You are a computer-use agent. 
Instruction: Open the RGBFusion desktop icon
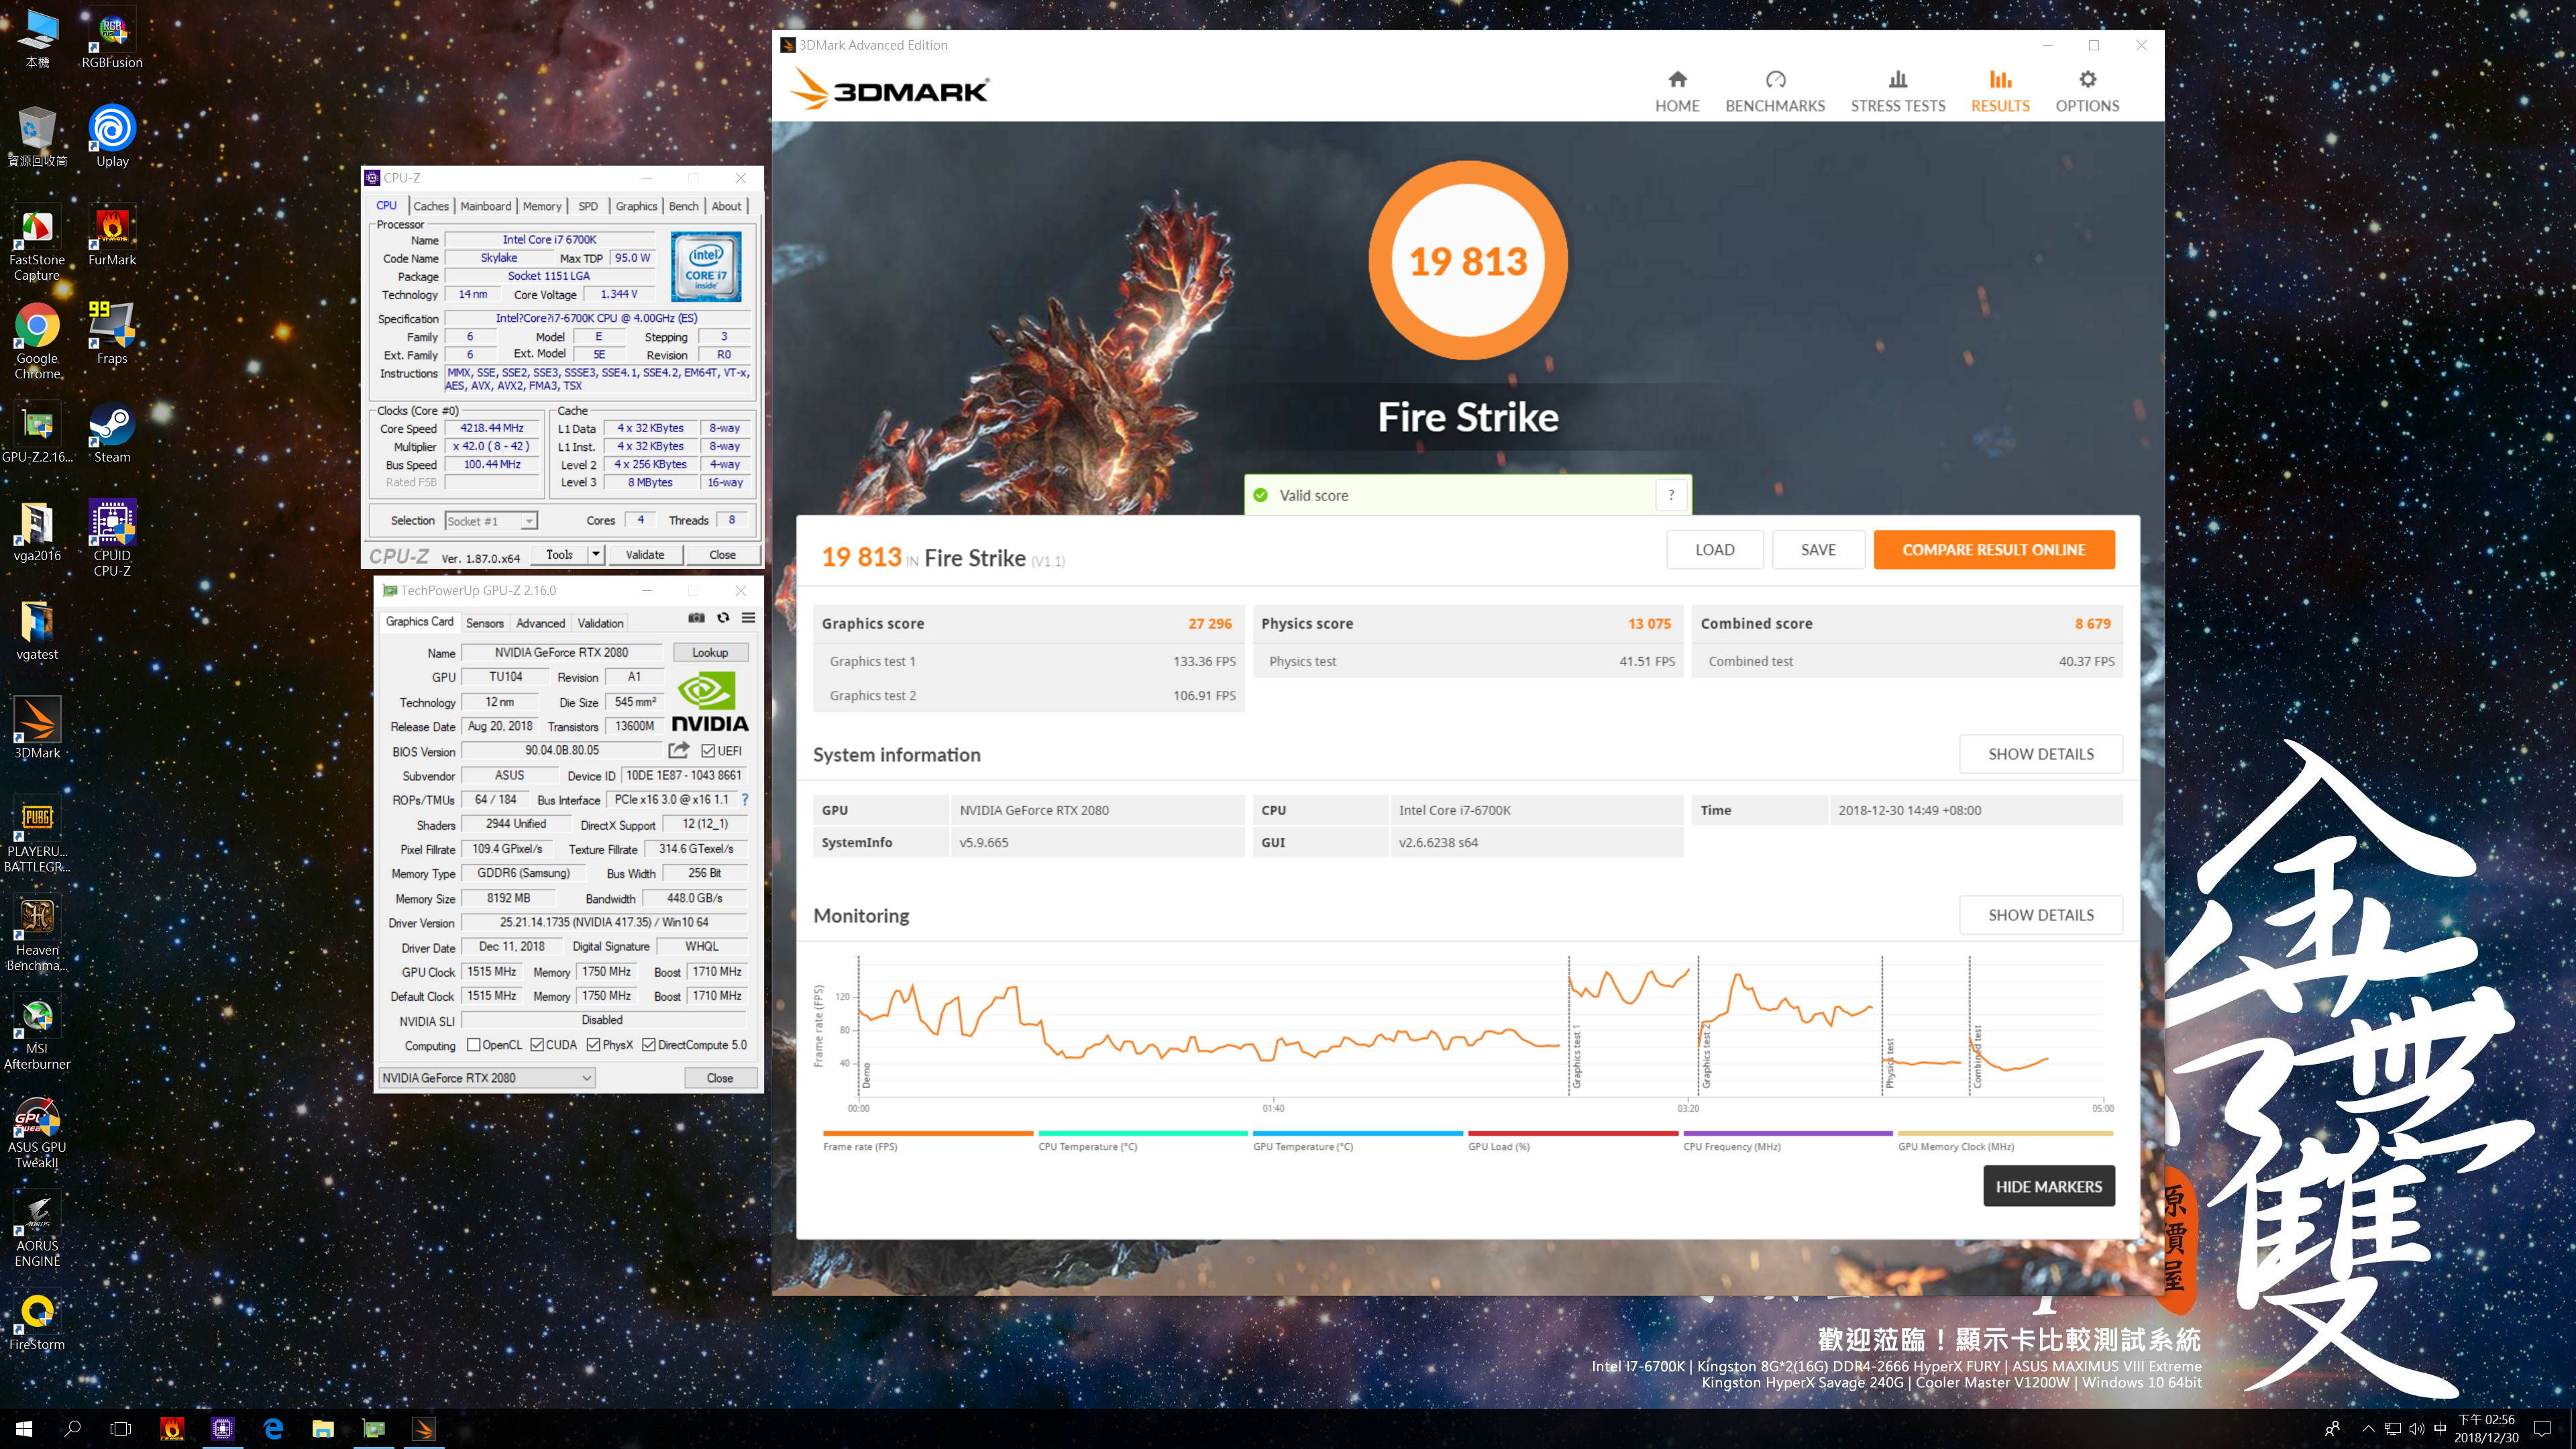click(x=112, y=40)
